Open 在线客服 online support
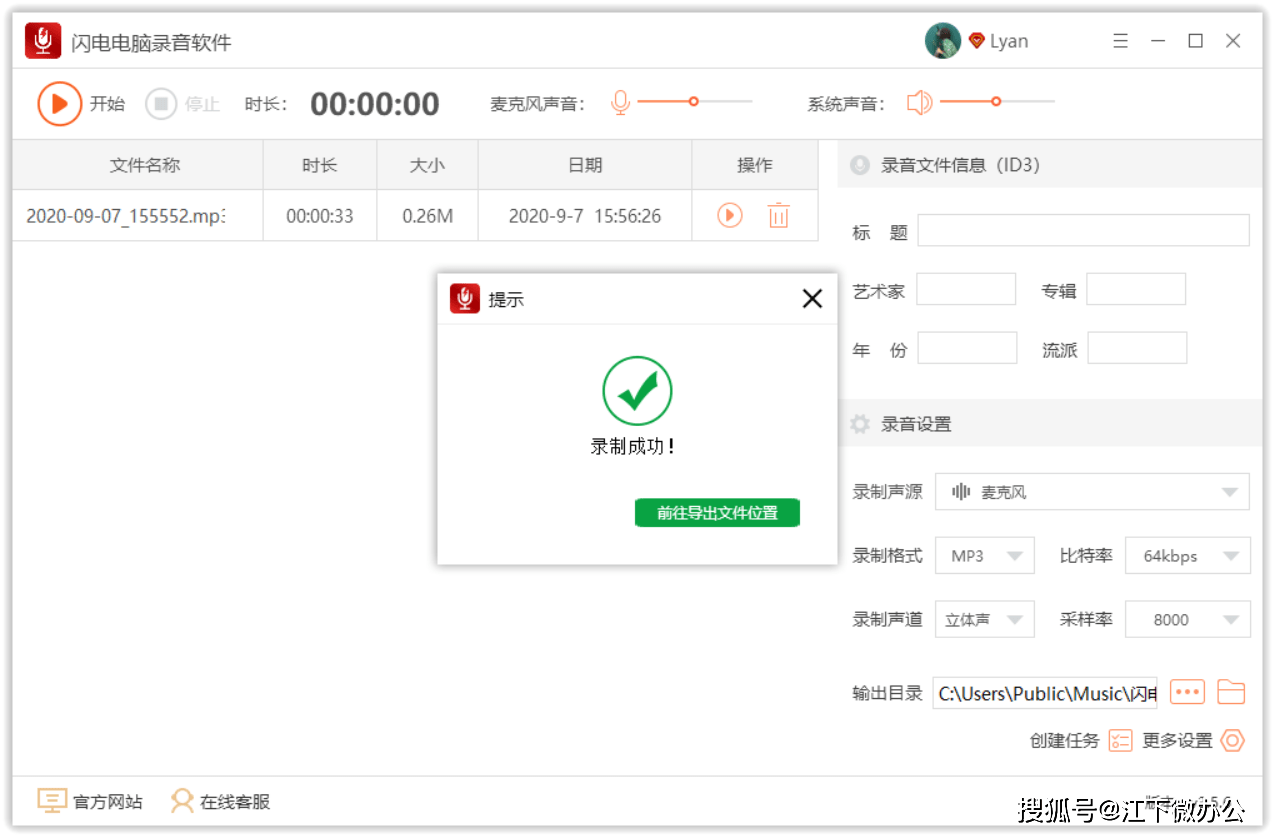Screen dimensions: 1275x838 coord(220,801)
